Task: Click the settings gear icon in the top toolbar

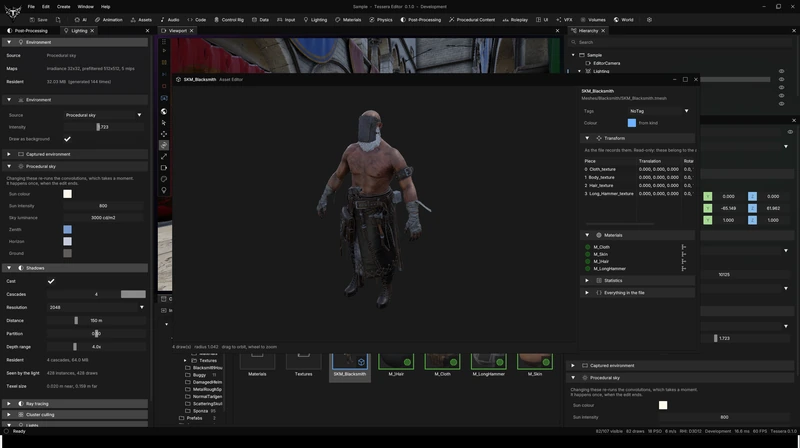Action: point(649,20)
